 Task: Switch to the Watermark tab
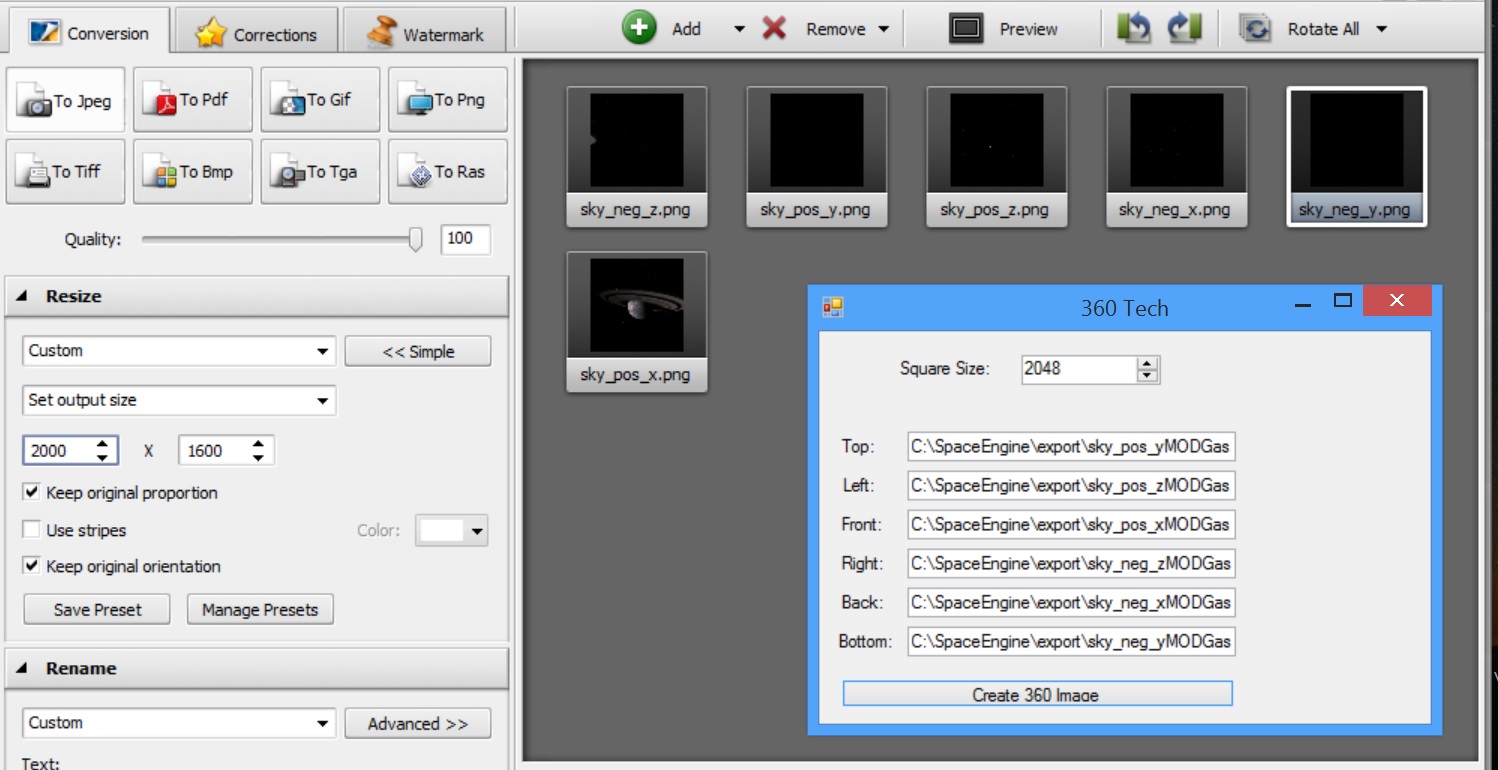pos(424,33)
